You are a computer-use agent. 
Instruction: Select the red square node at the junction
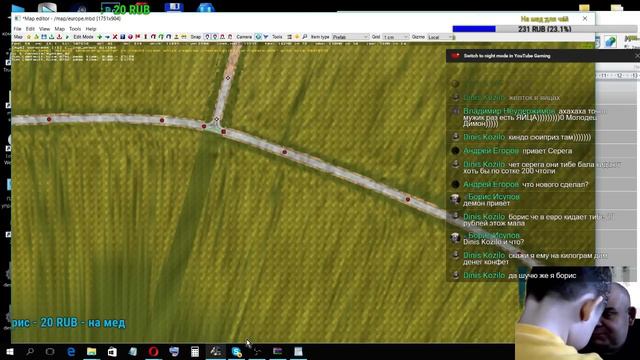pos(223,131)
